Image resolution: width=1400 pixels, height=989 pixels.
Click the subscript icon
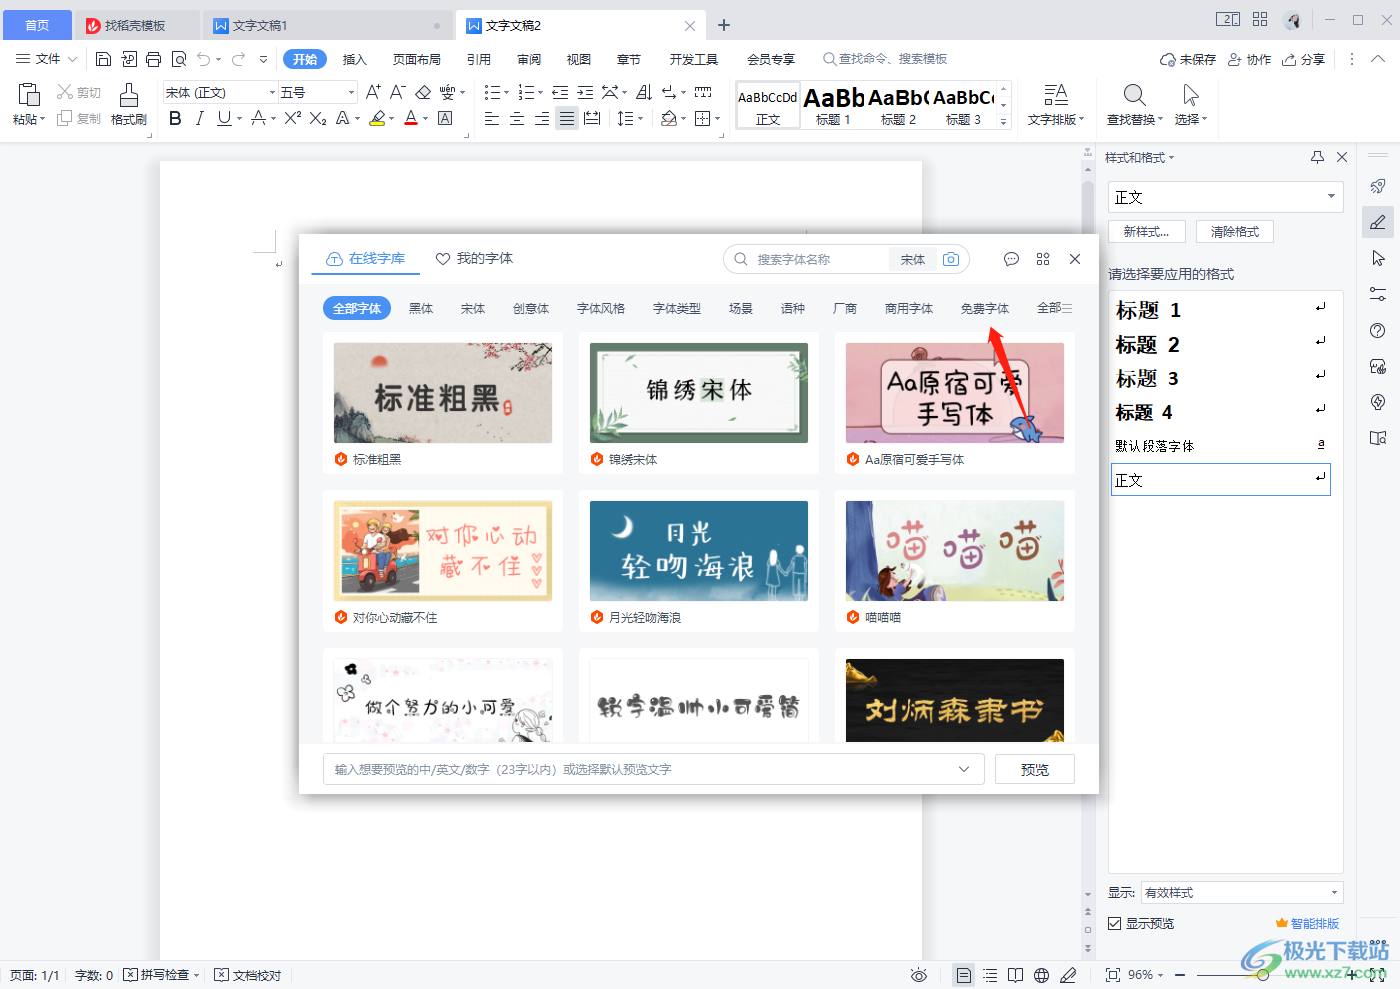(x=318, y=118)
